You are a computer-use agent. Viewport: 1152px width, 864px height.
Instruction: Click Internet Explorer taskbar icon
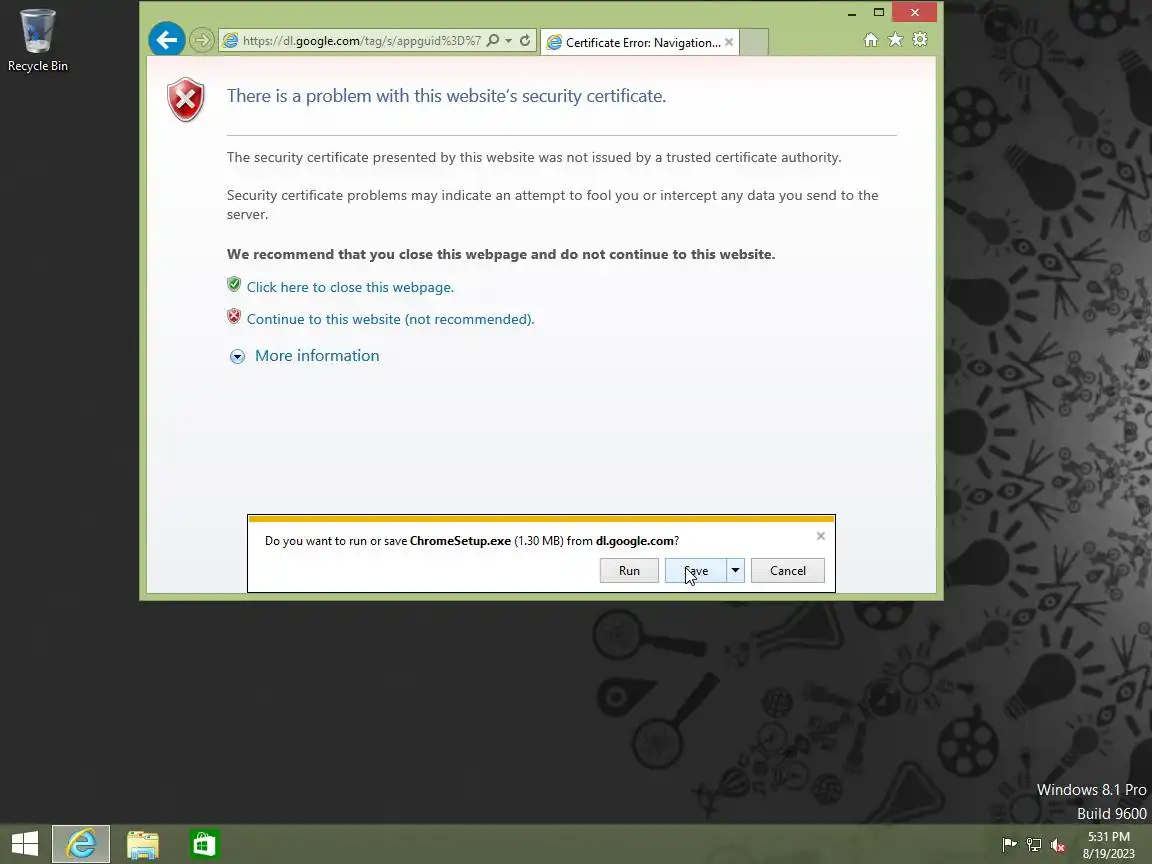81,844
